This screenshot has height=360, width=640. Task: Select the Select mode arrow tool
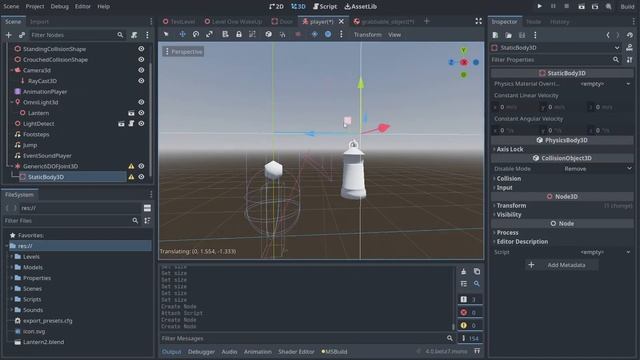pos(166,35)
